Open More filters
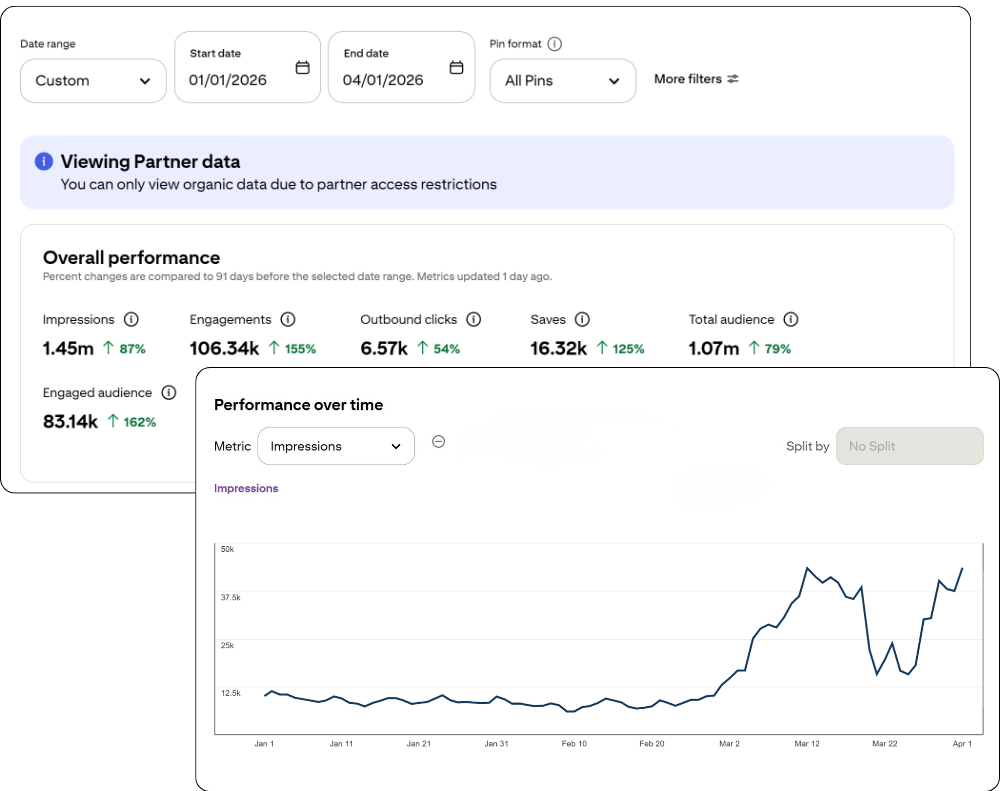Image resolution: width=1000 pixels, height=791 pixels. (696, 79)
